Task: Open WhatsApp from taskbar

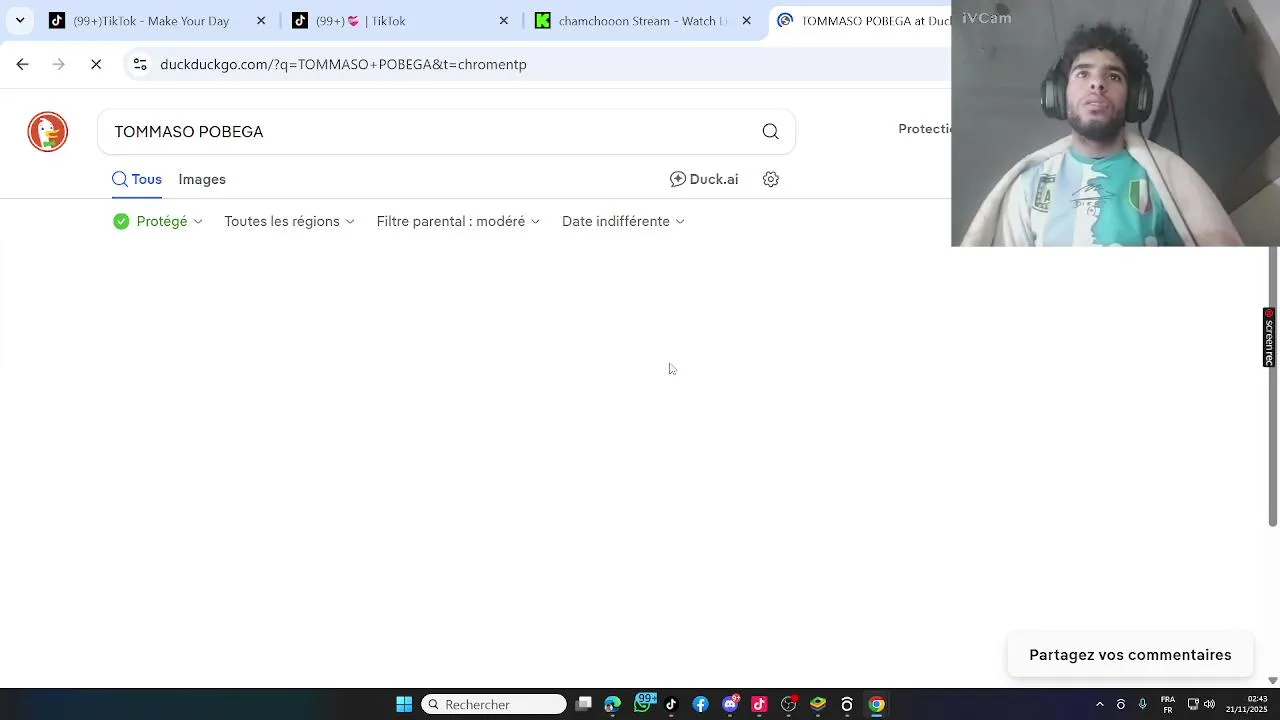Action: [643, 704]
